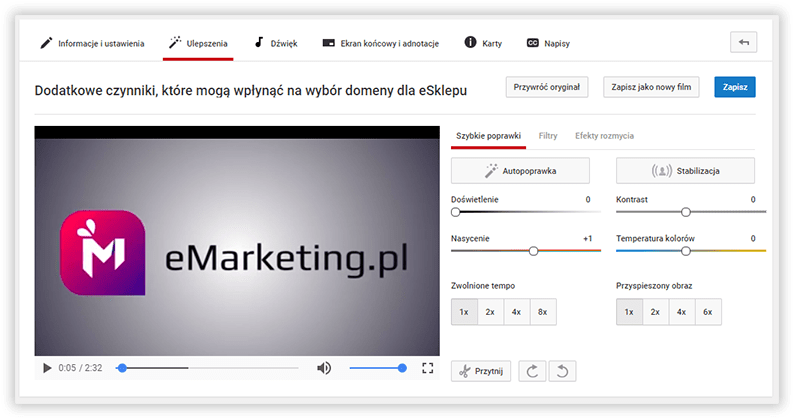
Task: Click the blue Zapisz button
Action: coord(735,87)
